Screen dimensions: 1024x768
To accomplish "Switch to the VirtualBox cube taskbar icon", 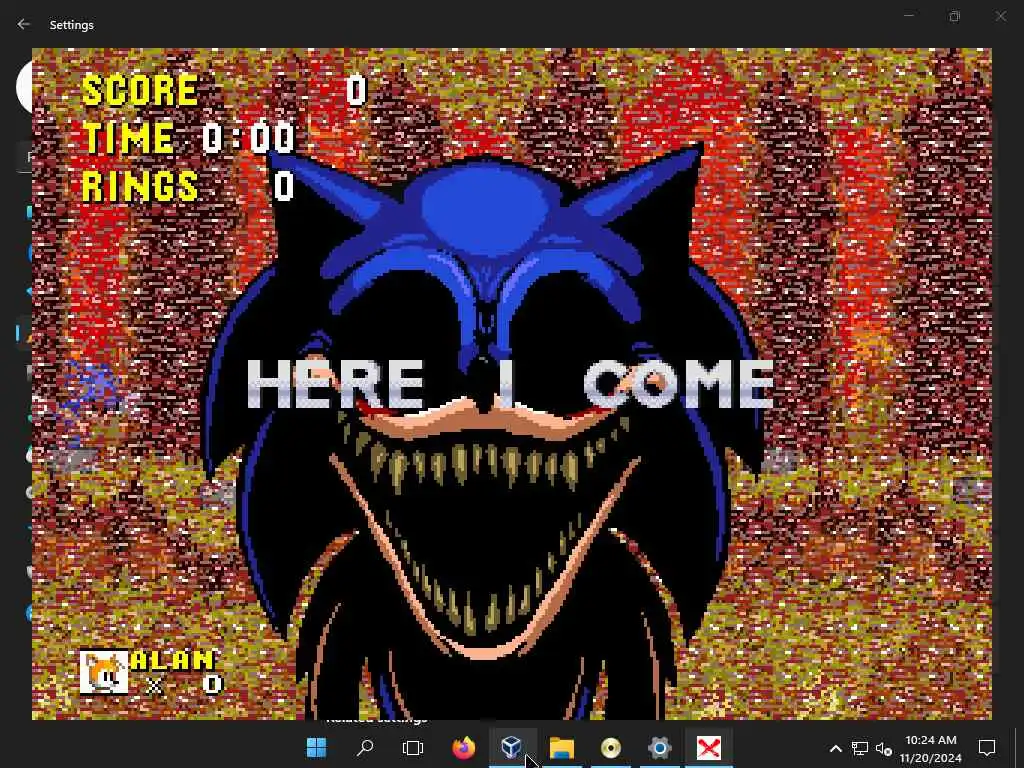I will (512, 747).
